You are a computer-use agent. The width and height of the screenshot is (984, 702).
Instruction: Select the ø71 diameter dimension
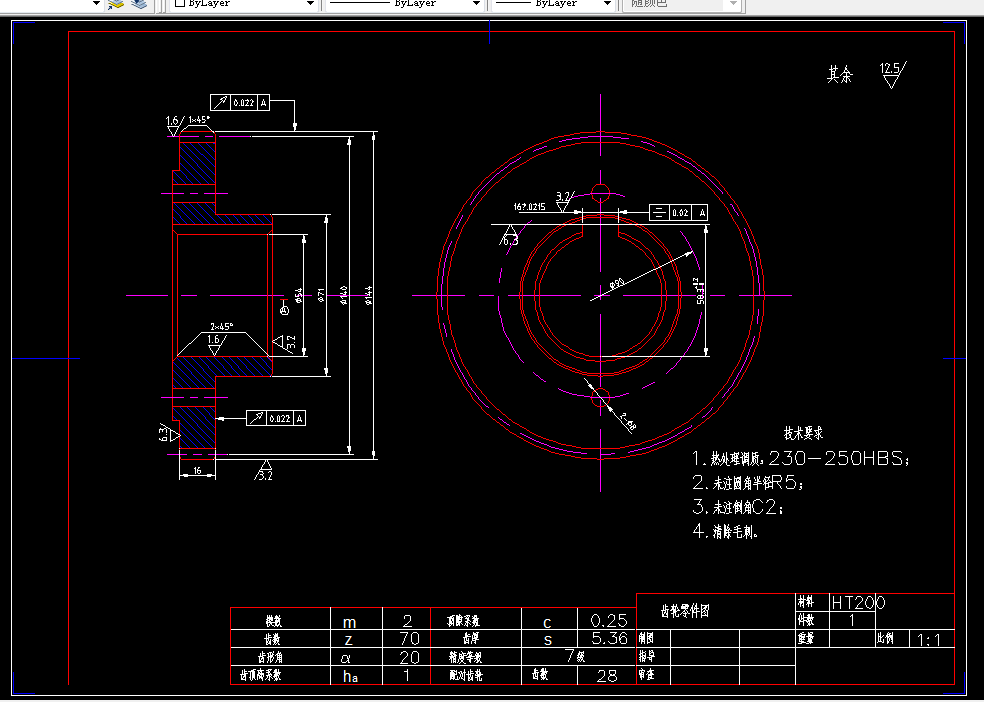click(320, 295)
